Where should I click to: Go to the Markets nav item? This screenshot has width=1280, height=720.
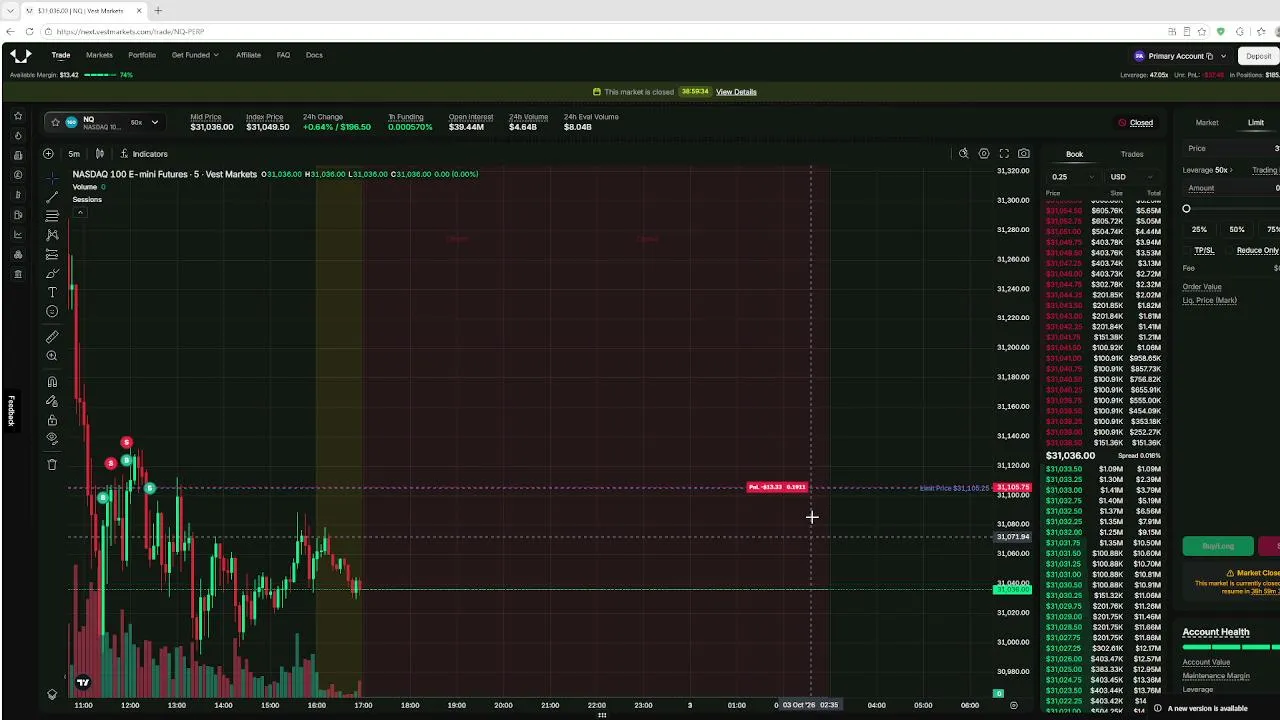tap(99, 55)
